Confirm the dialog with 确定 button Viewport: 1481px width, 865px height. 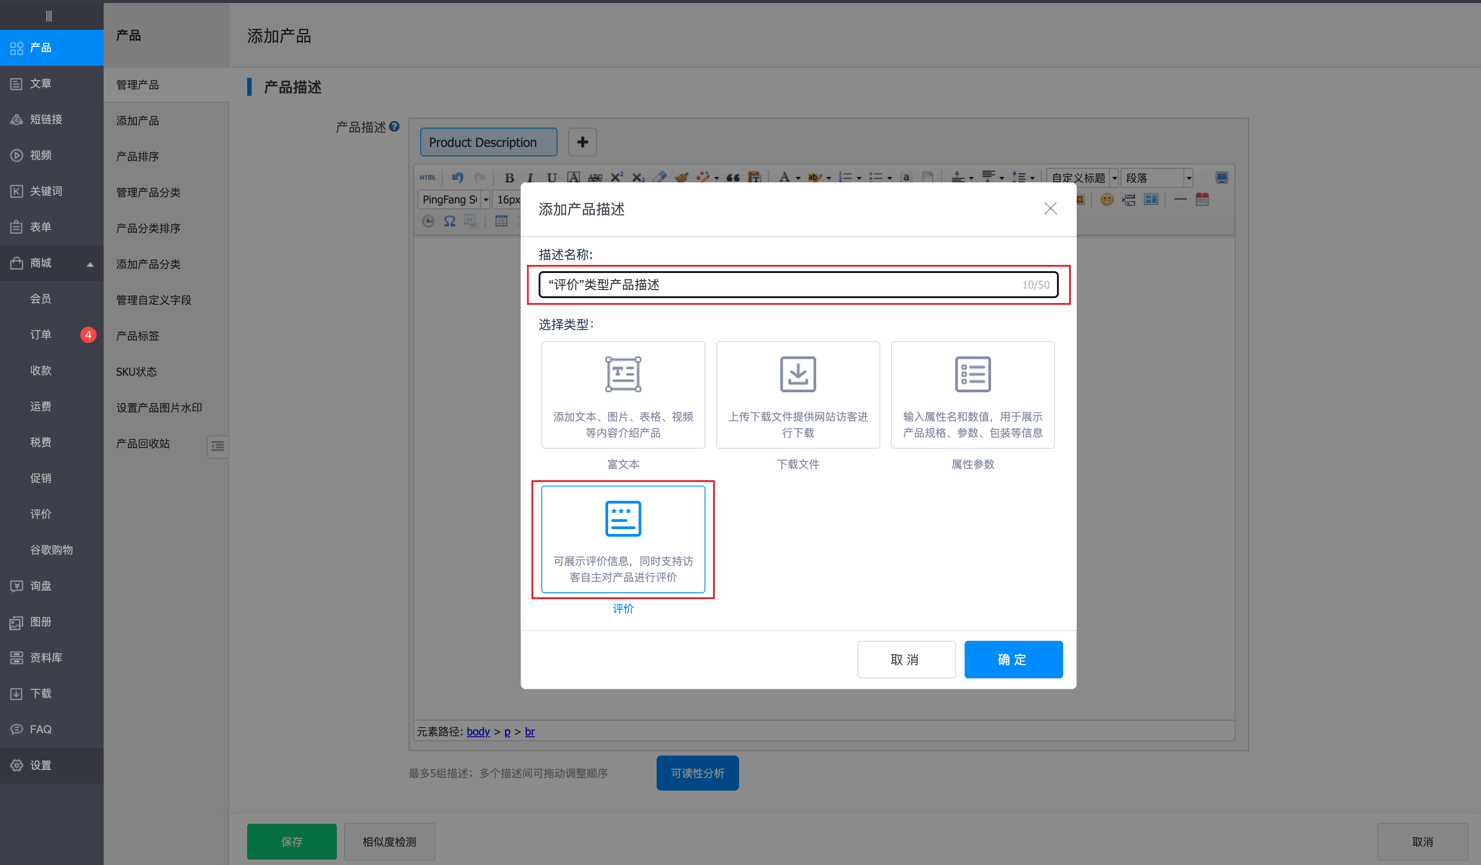(x=1013, y=660)
